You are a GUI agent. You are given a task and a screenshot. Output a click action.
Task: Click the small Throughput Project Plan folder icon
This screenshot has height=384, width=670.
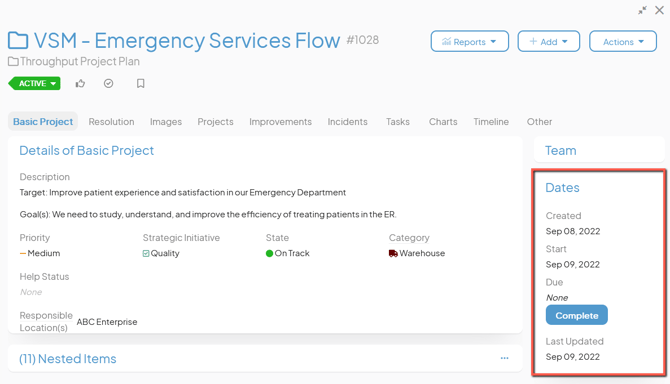pos(13,62)
